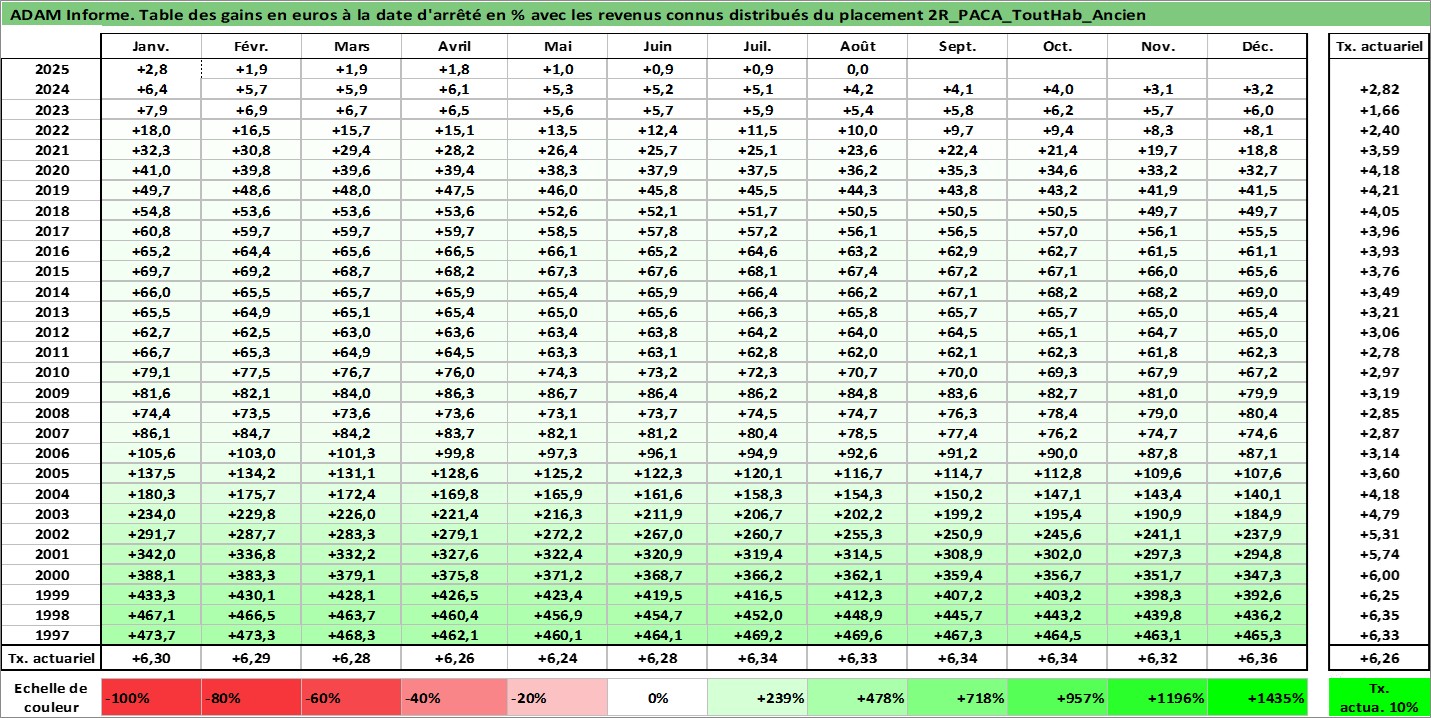This screenshot has height=718, width=1431.
Task: Select the -80% color scale swatch
Action: pos(252,698)
